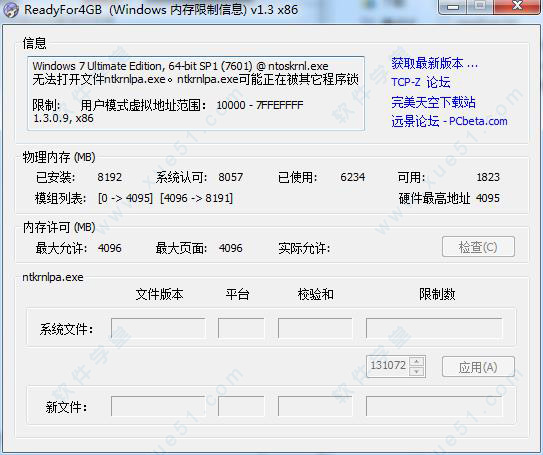Click the 最大允许 value 4096

[109, 248]
